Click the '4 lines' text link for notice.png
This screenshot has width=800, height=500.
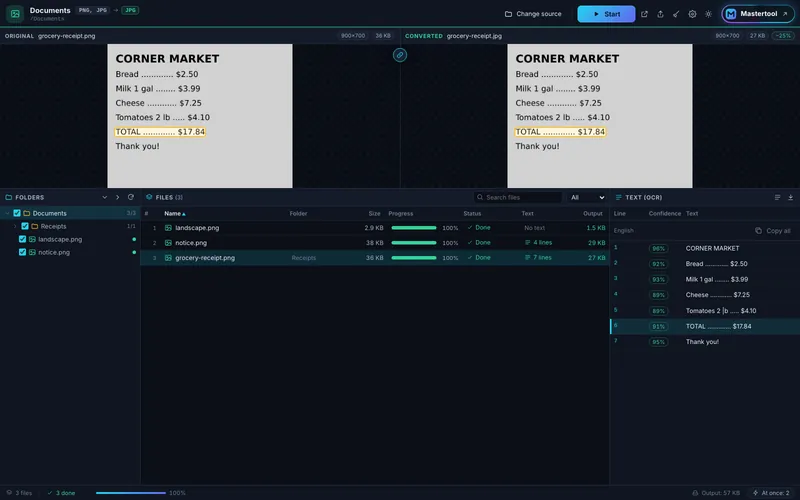538,243
